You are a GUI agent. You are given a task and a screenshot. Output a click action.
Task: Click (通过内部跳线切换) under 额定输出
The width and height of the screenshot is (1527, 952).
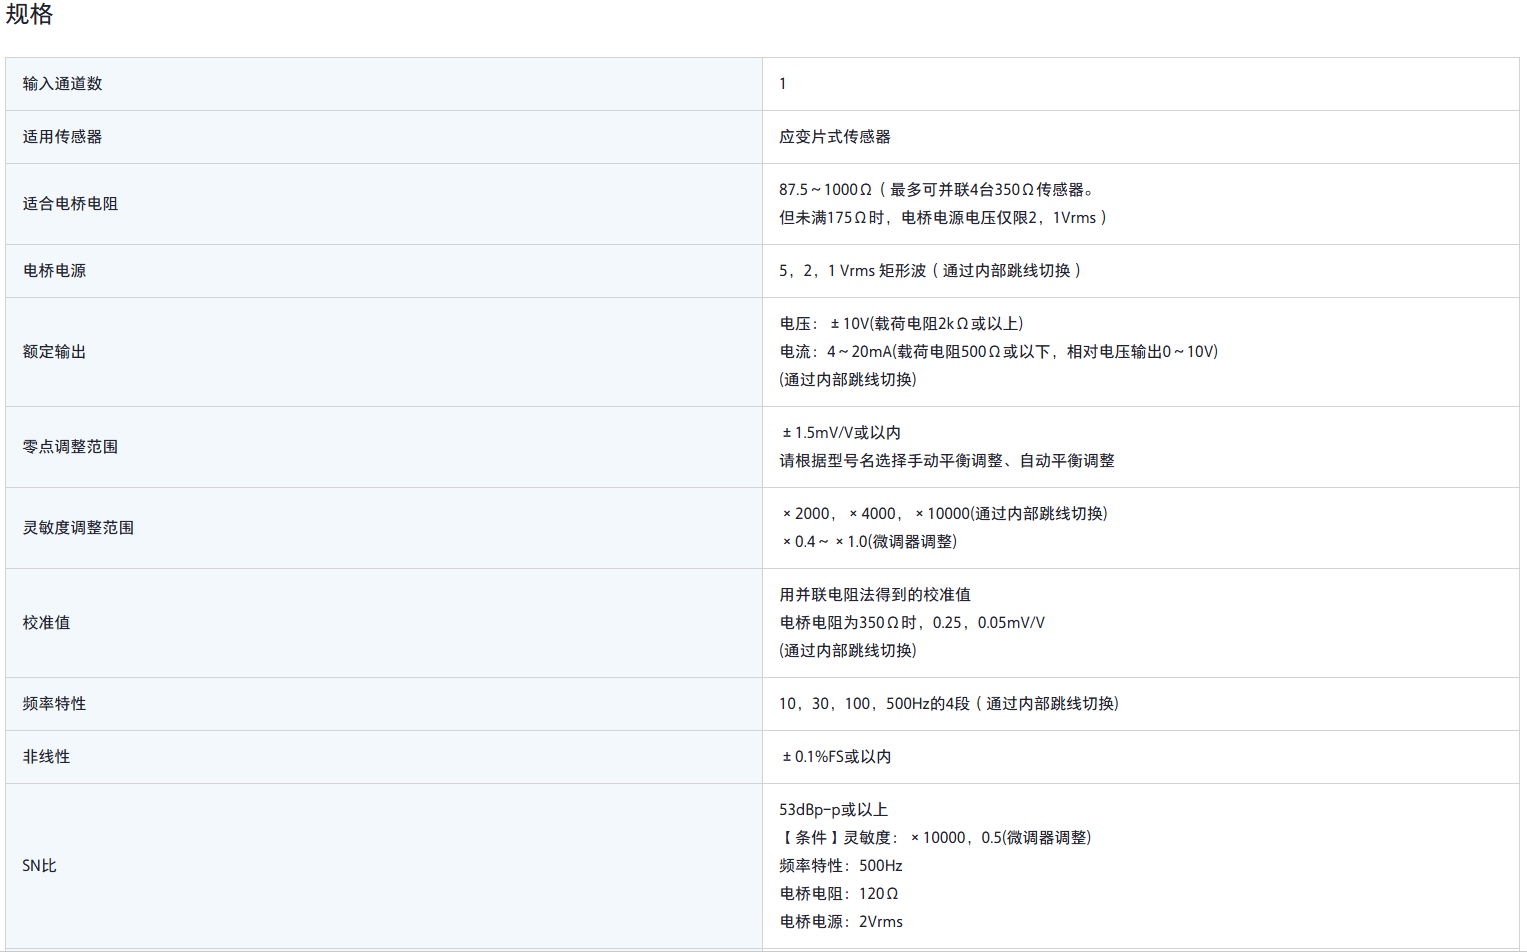point(848,380)
